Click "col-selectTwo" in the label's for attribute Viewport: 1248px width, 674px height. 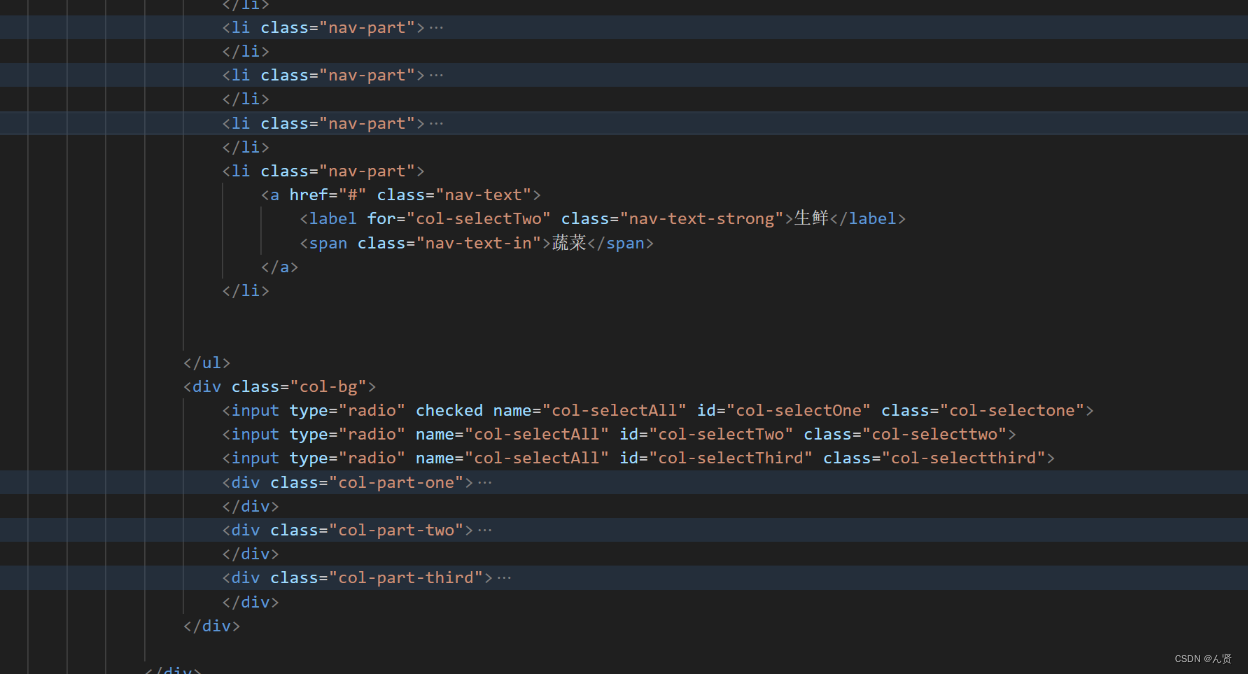[479, 219]
